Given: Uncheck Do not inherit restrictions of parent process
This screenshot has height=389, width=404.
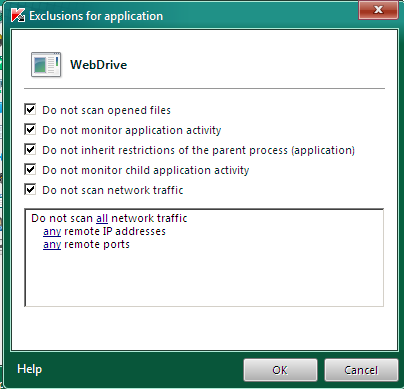Looking at the screenshot, I should click(30, 149).
